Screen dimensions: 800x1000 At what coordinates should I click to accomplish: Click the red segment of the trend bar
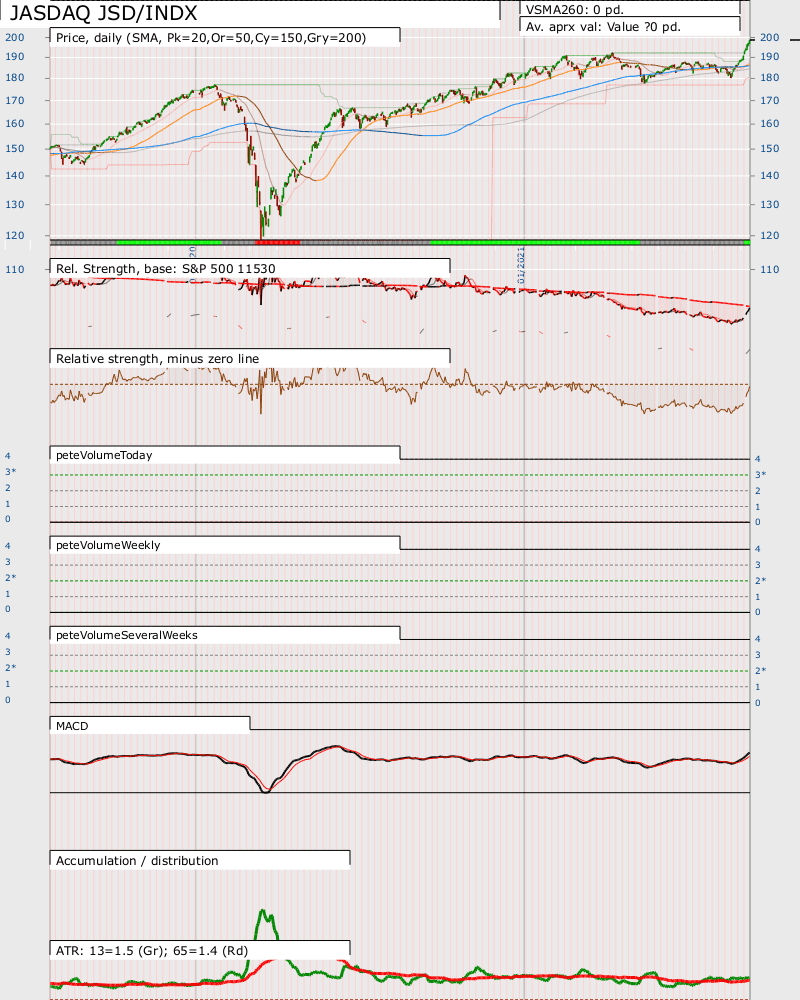click(x=277, y=242)
